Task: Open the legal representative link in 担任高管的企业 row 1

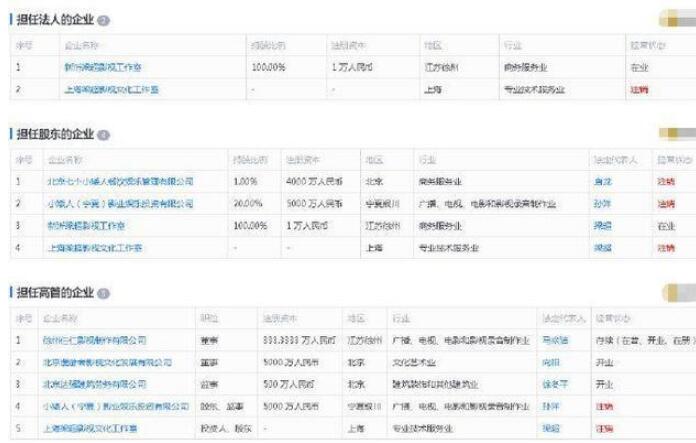Action: (555, 340)
